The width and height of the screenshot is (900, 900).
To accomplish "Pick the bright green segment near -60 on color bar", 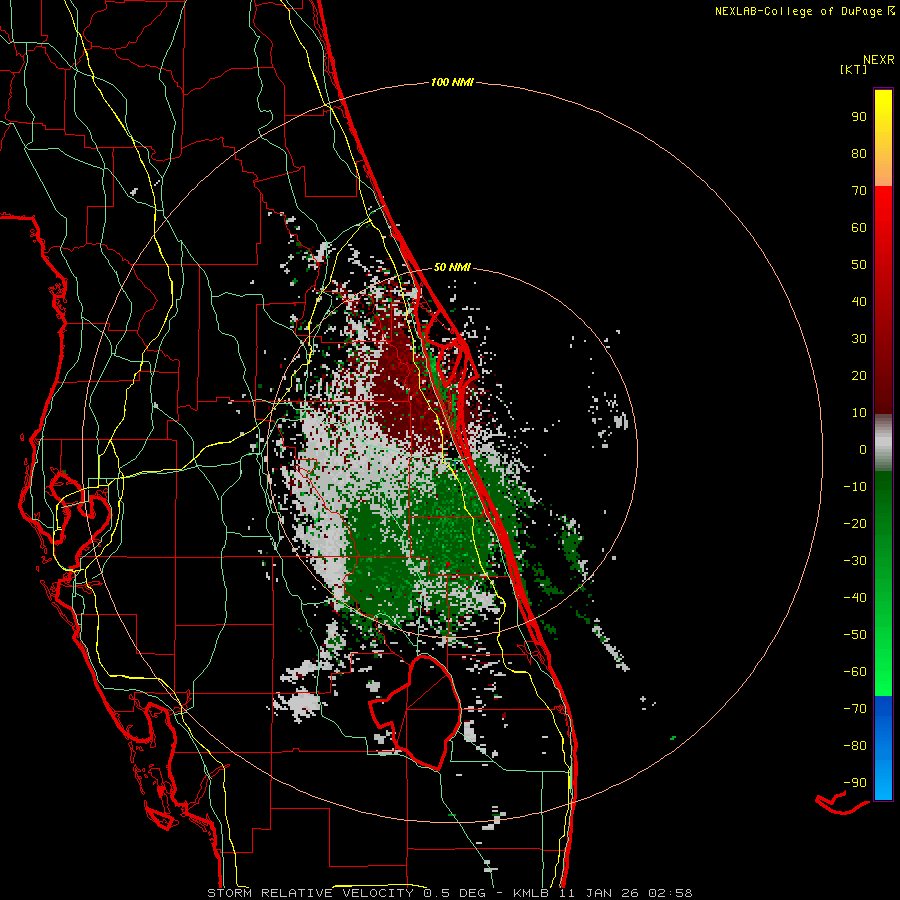I will (x=883, y=672).
